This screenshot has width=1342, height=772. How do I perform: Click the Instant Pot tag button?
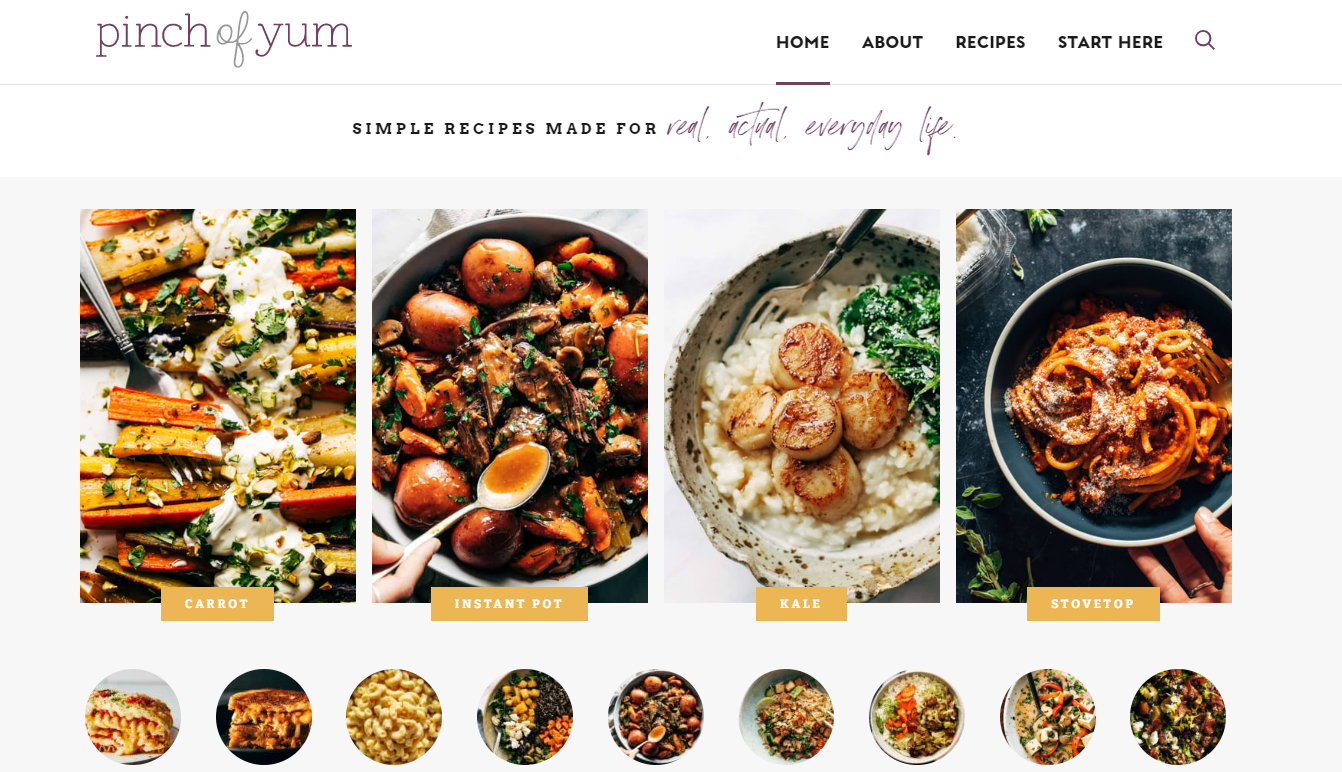(x=509, y=604)
